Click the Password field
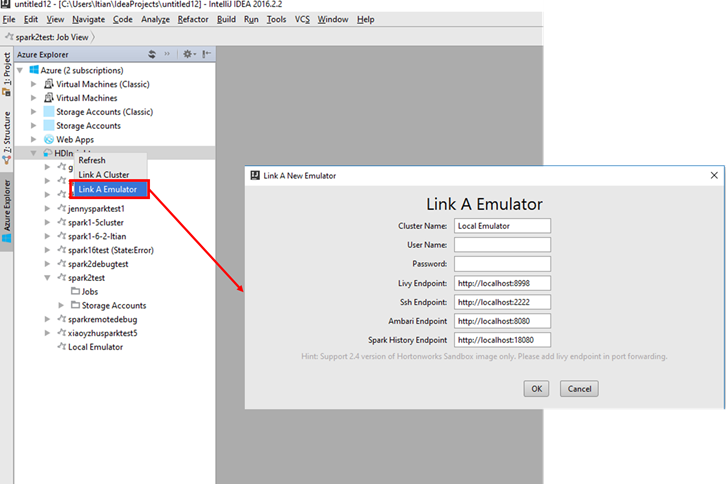The image size is (726, 484). pyautogui.click(x=502, y=264)
